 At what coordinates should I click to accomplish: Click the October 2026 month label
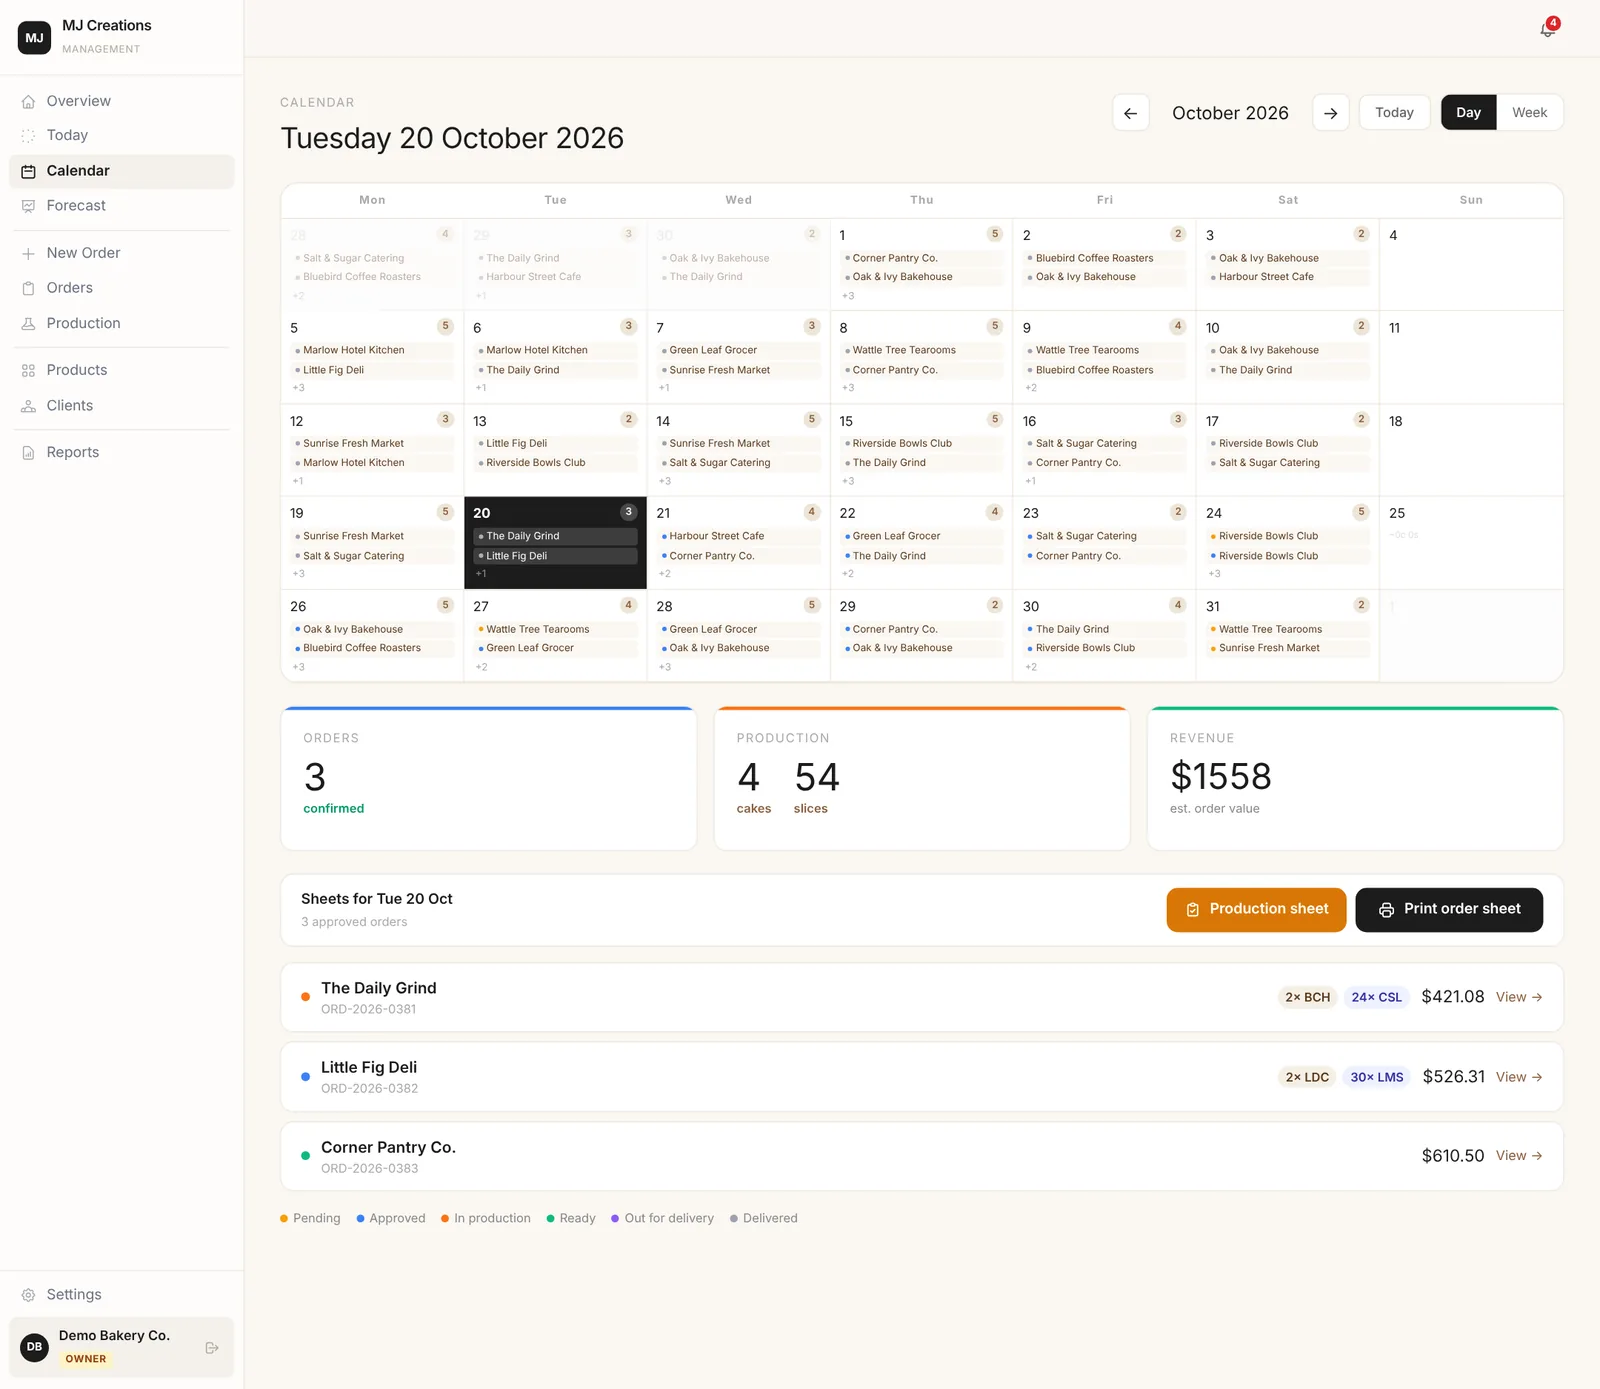click(1230, 113)
